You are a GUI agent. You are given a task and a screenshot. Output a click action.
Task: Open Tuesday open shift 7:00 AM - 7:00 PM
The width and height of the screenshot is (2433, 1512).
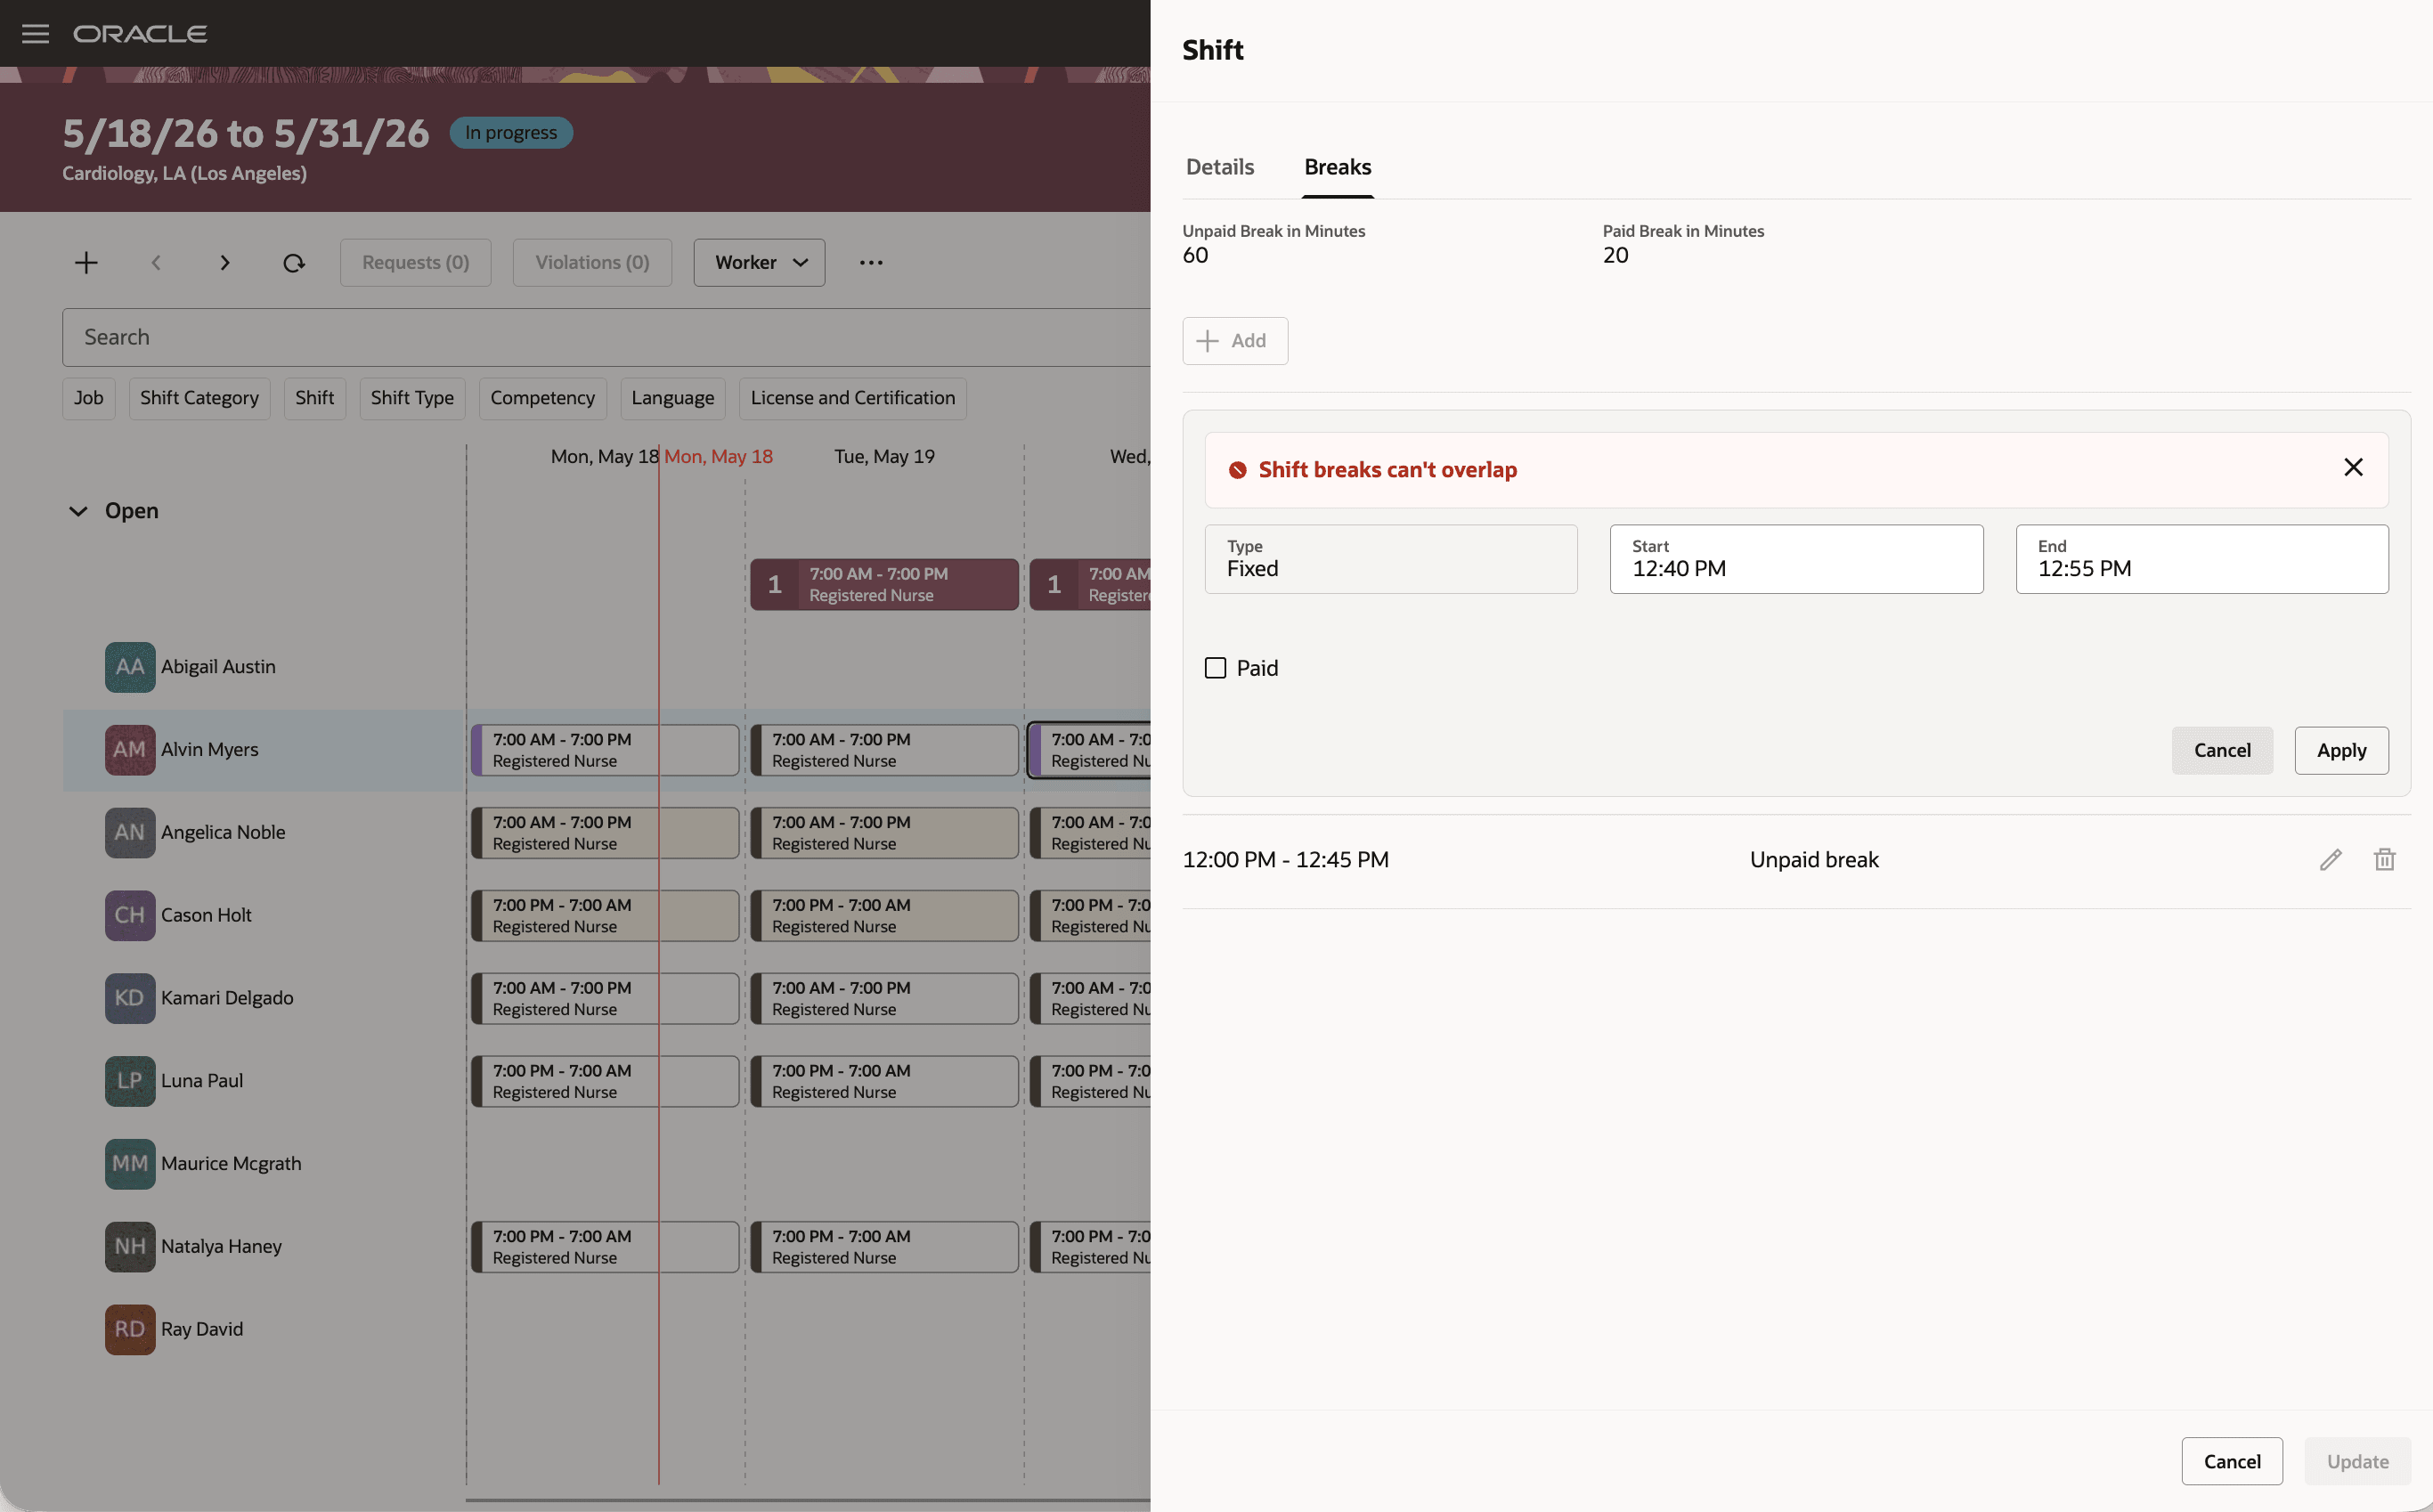pyautogui.click(x=884, y=584)
